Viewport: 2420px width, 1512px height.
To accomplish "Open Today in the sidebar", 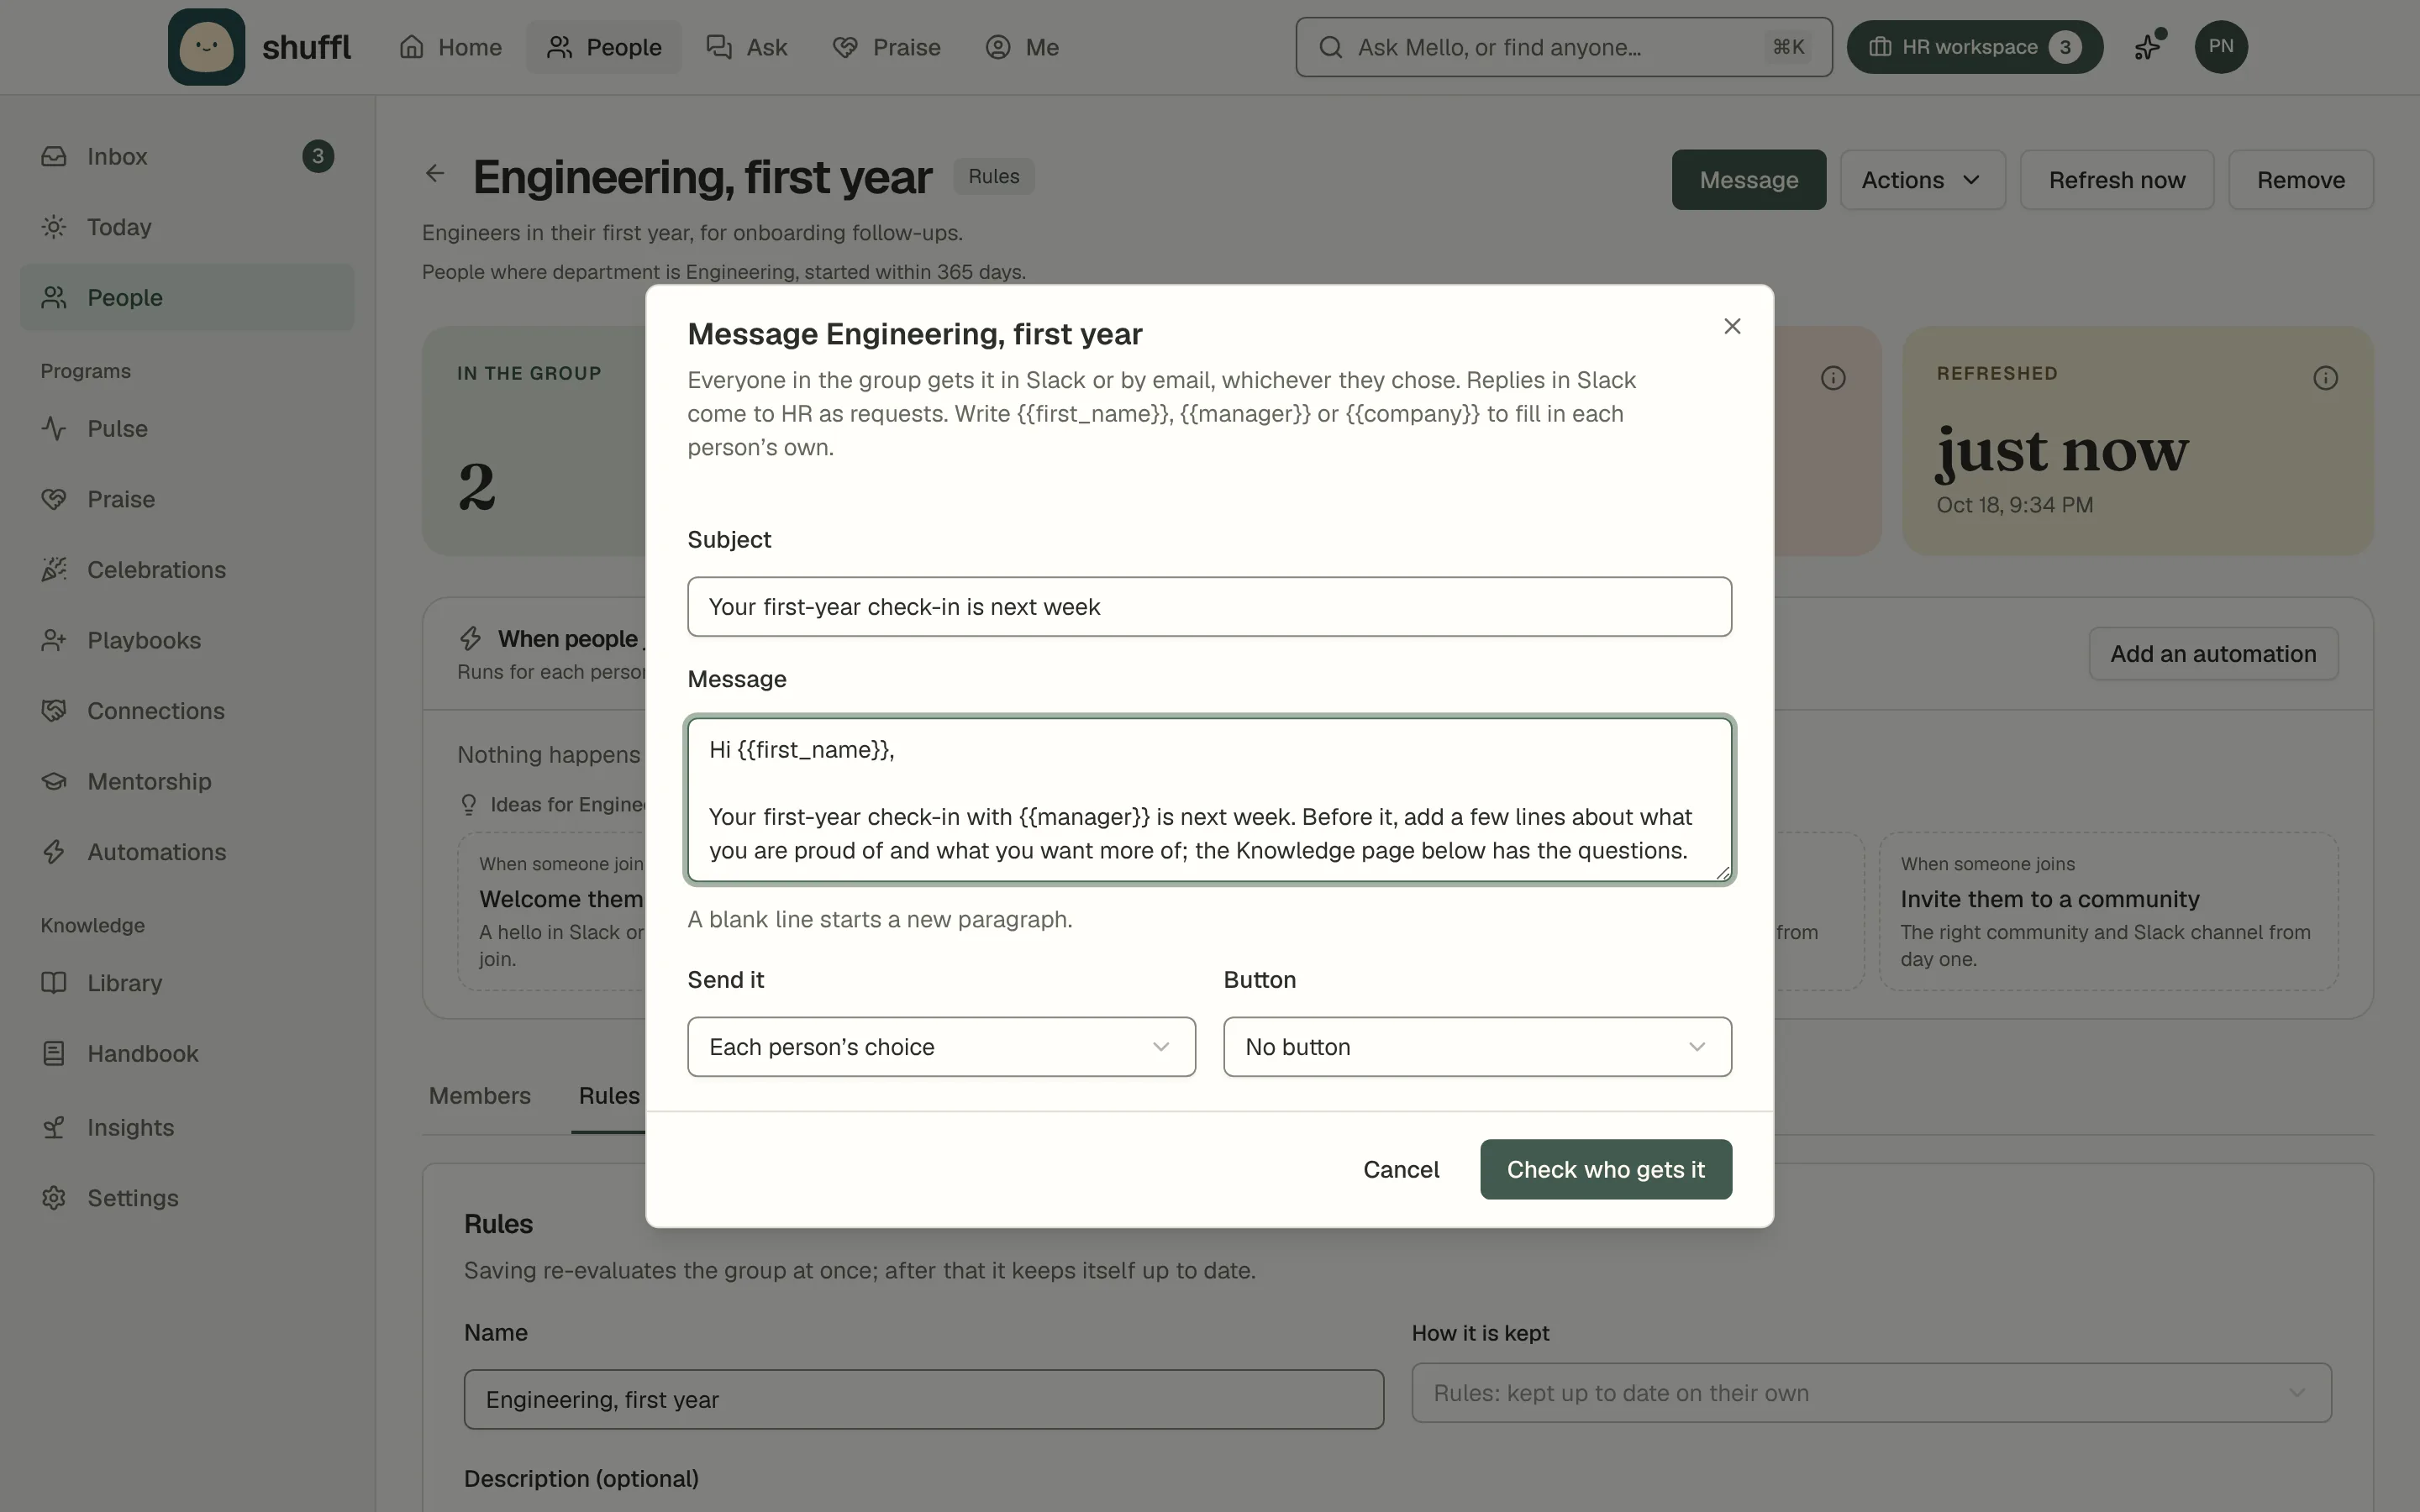I will click(x=187, y=227).
